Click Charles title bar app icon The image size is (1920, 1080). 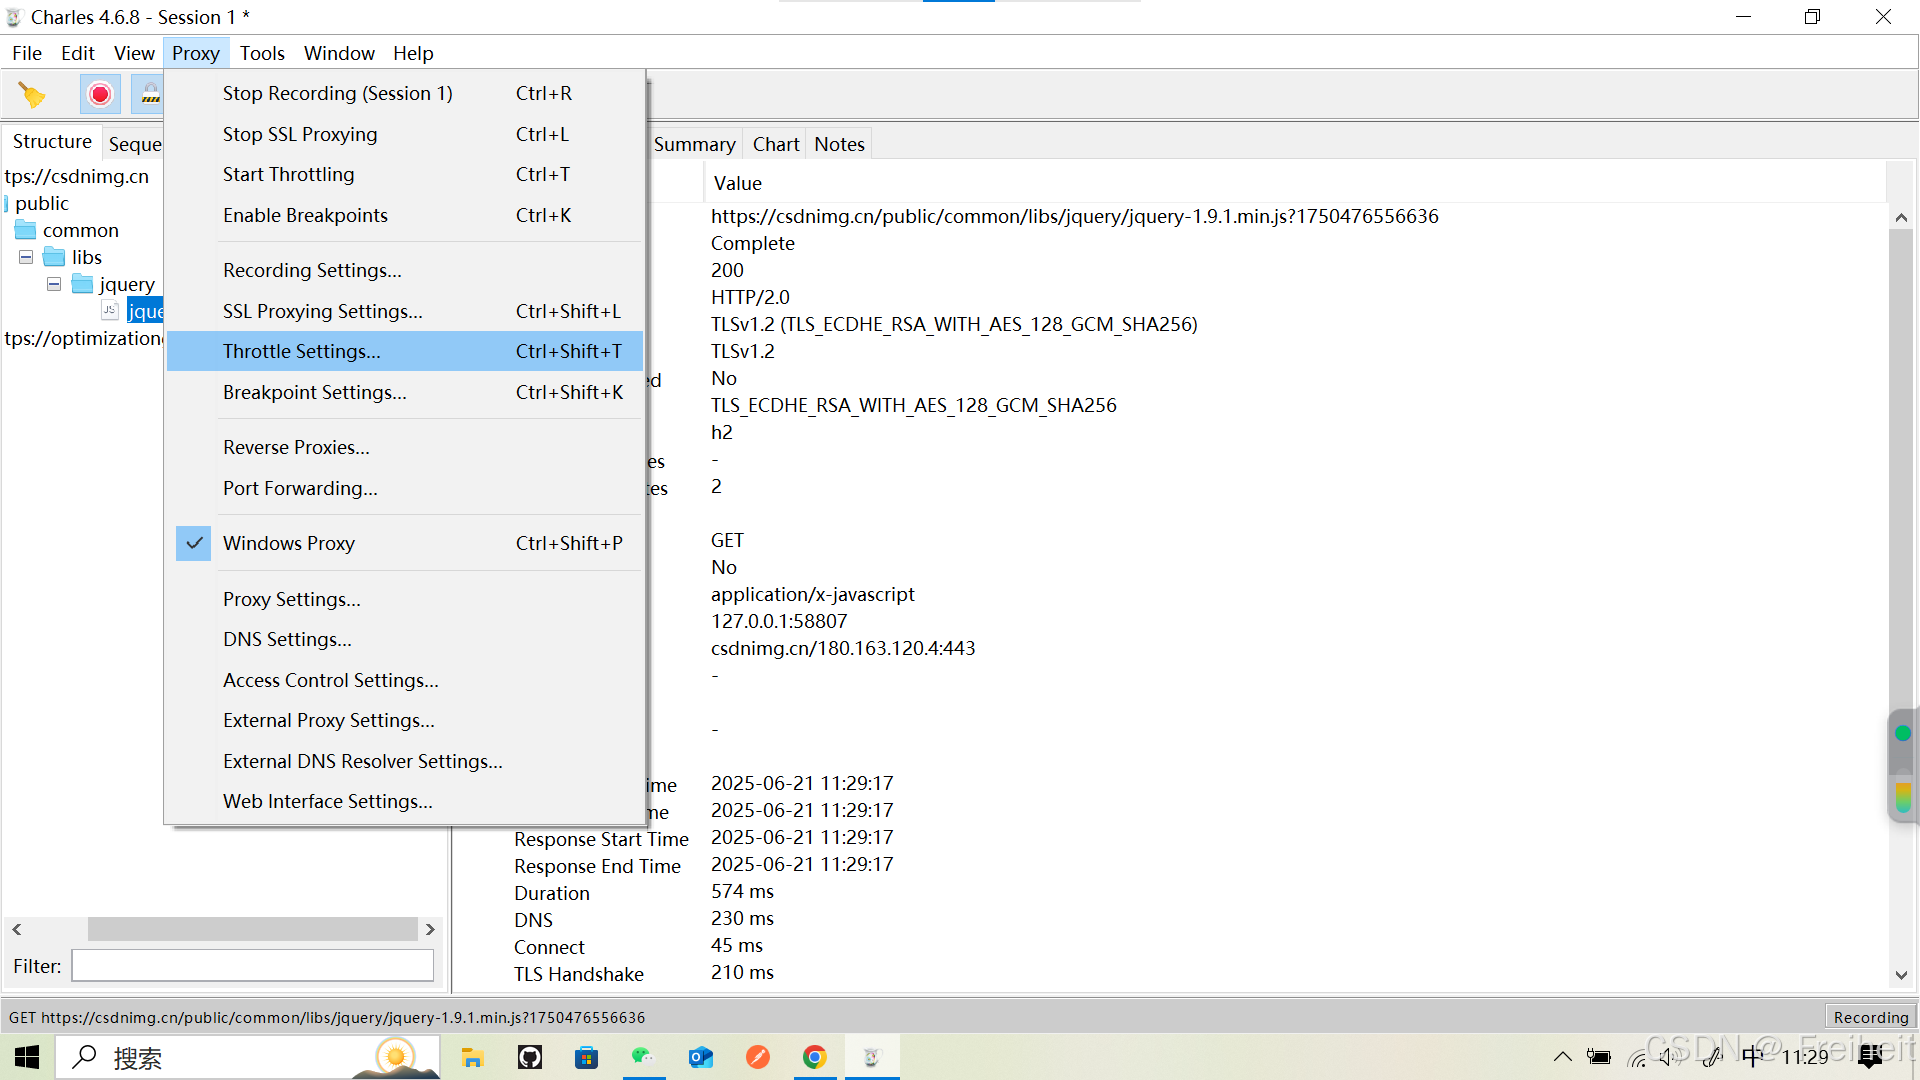(x=14, y=17)
